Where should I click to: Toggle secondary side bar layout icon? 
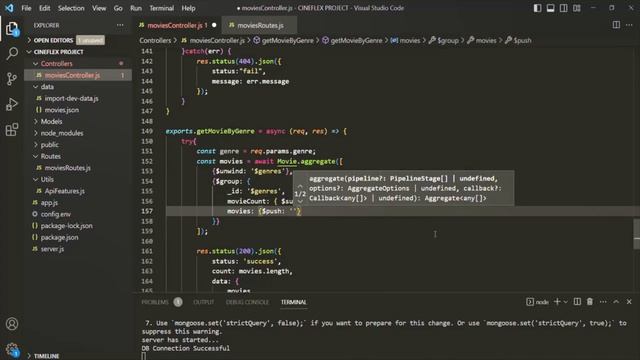click(x=564, y=8)
